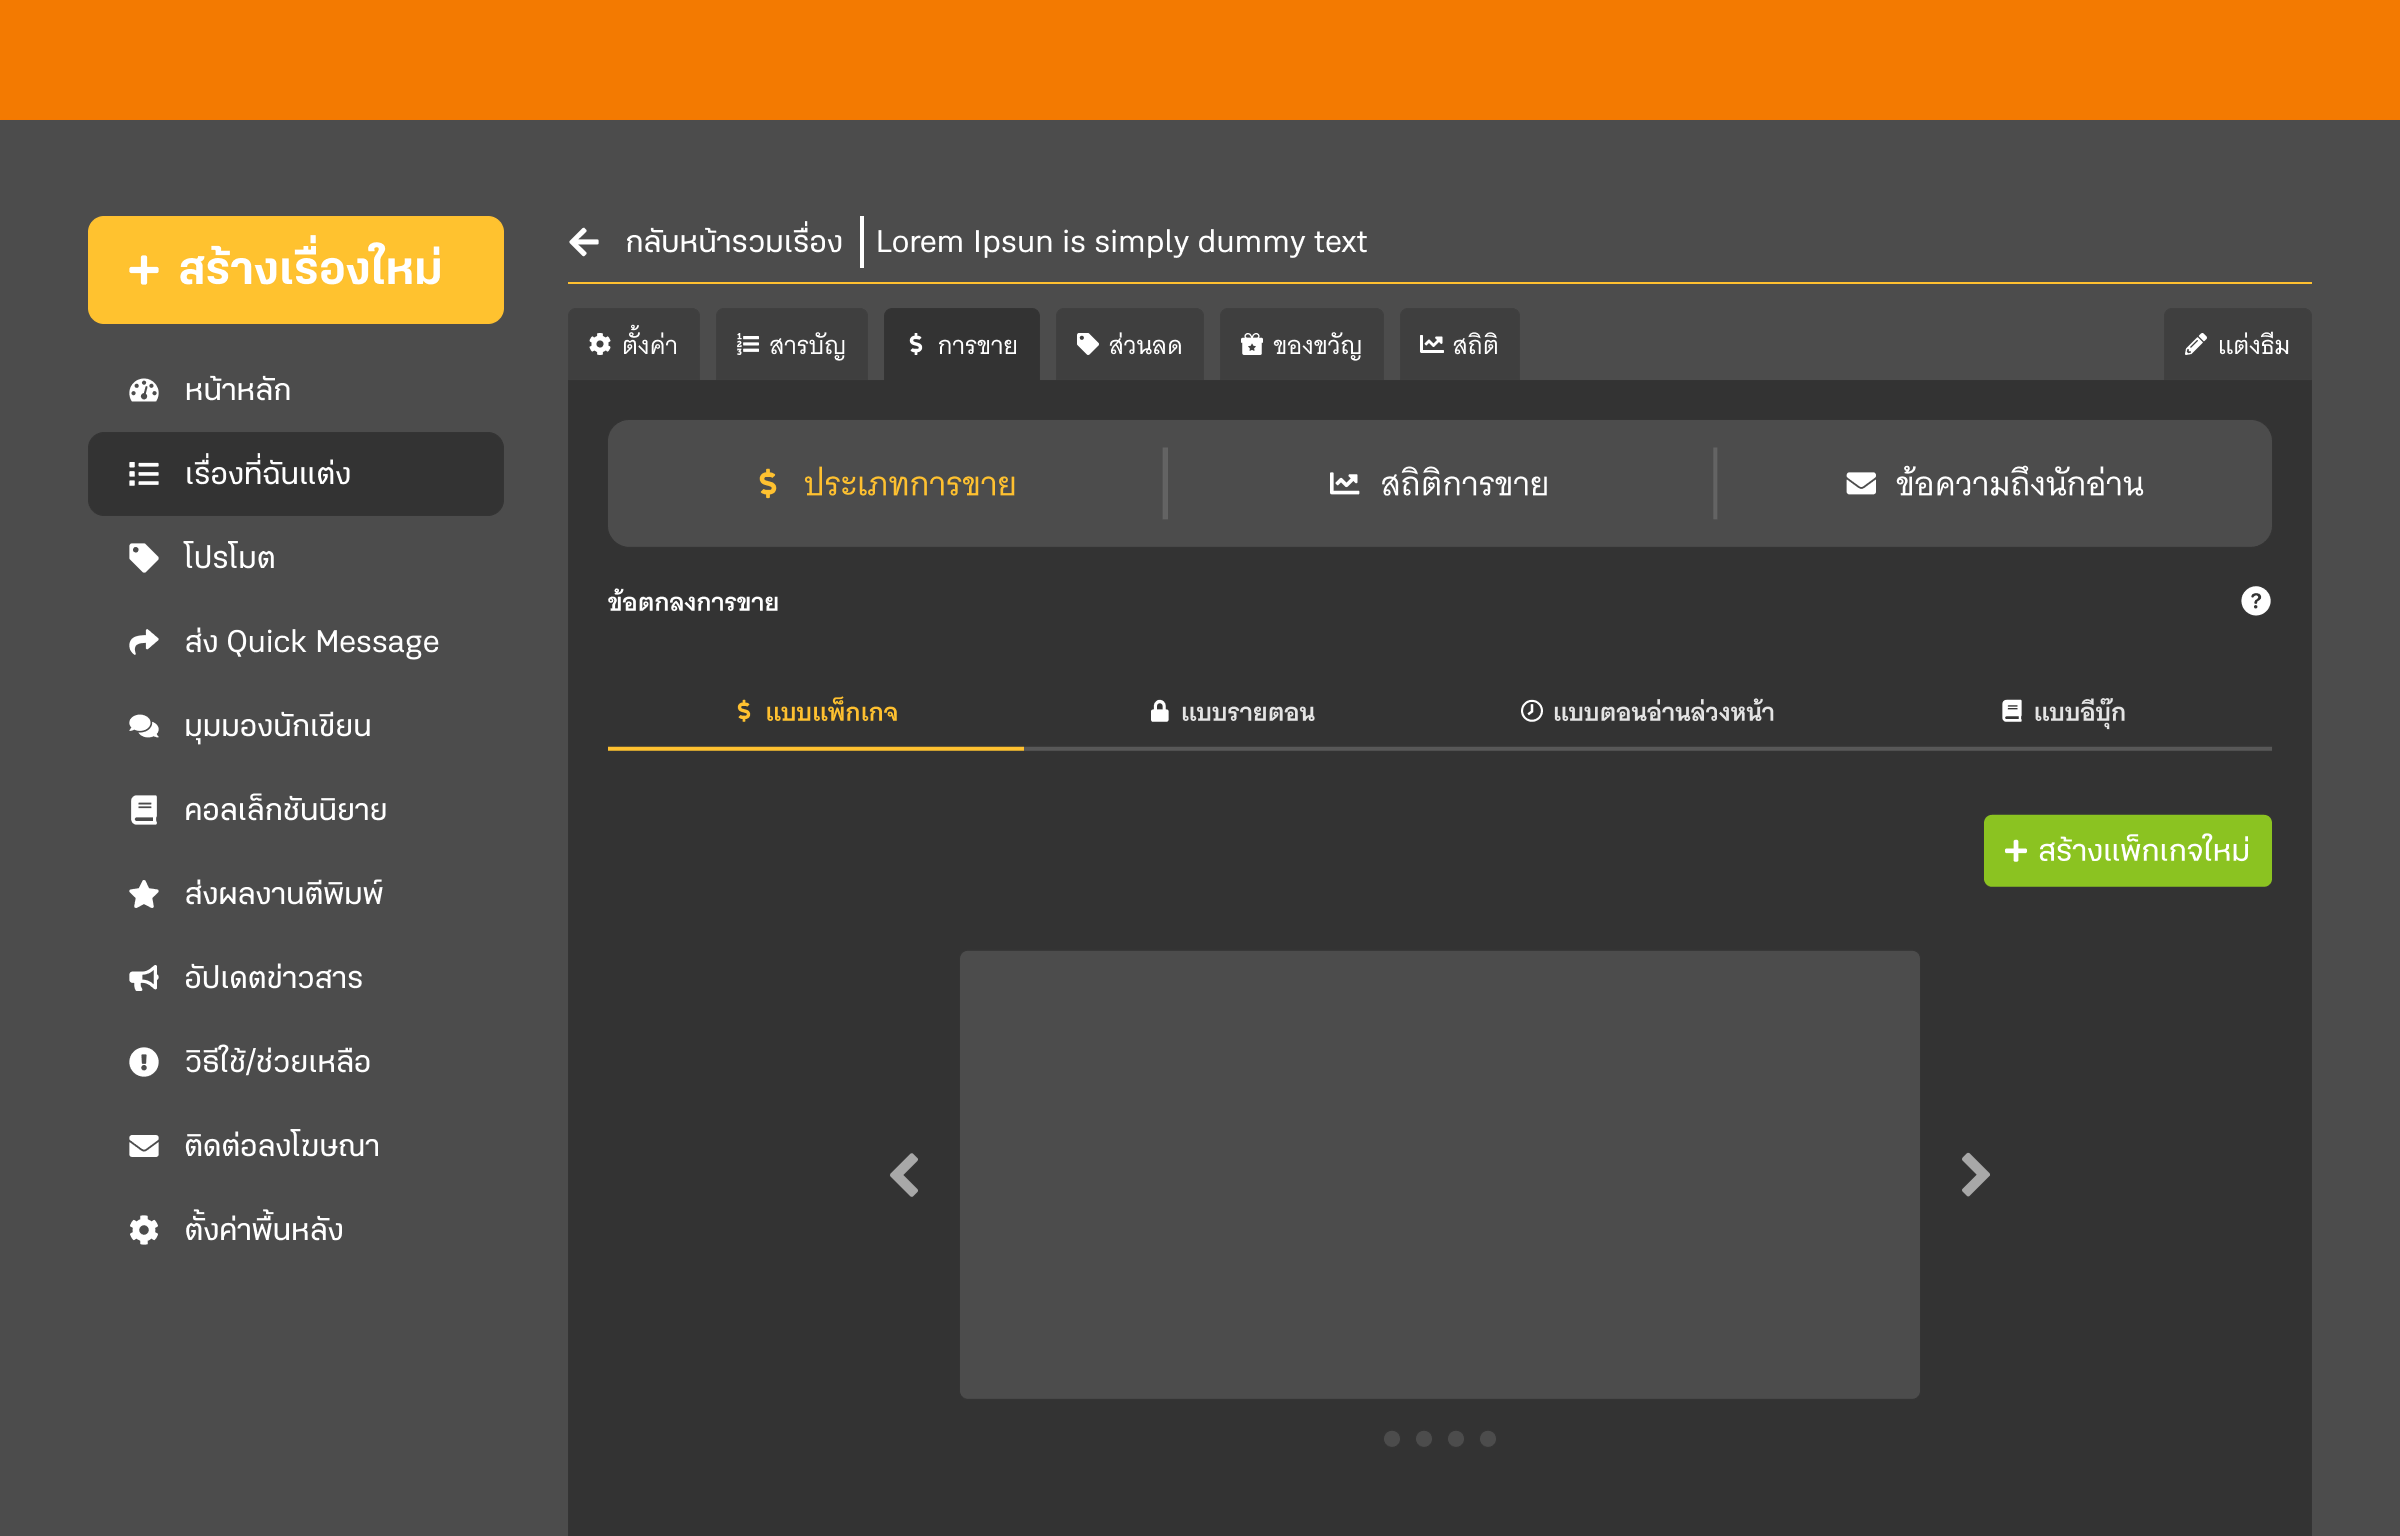Click the สร้างเรื่องใหม่ button
Image resolution: width=2400 pixels, height=1536 pixels.
tap(295, 270)
